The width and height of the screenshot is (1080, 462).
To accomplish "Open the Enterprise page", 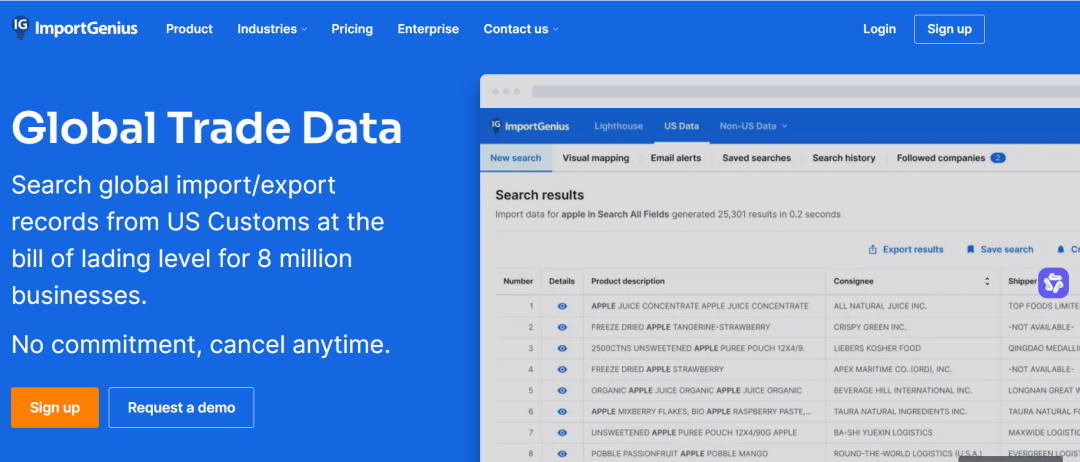I will 428,29.
